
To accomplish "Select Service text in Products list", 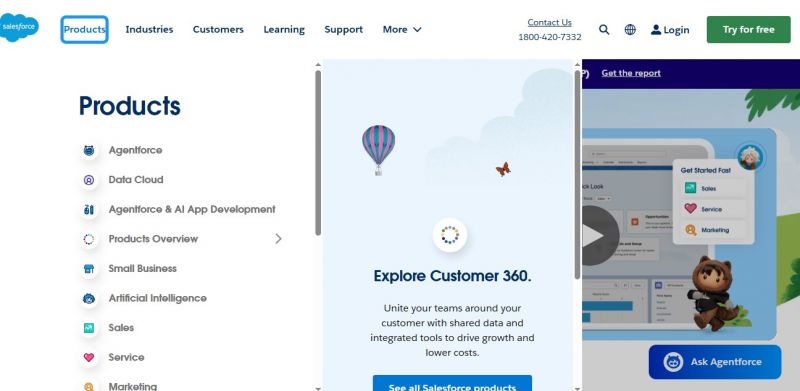I will click(126, 357).
